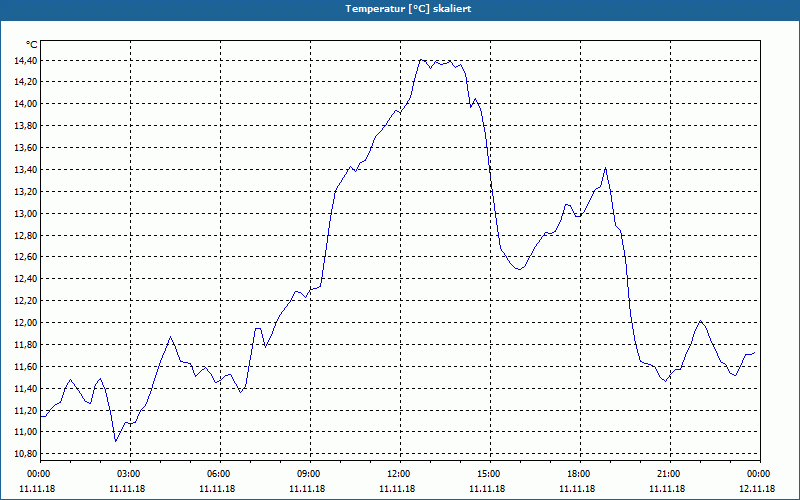The image size is (800, 500).
Task: Select the 13,60 axis label
Action: (26, 147)
